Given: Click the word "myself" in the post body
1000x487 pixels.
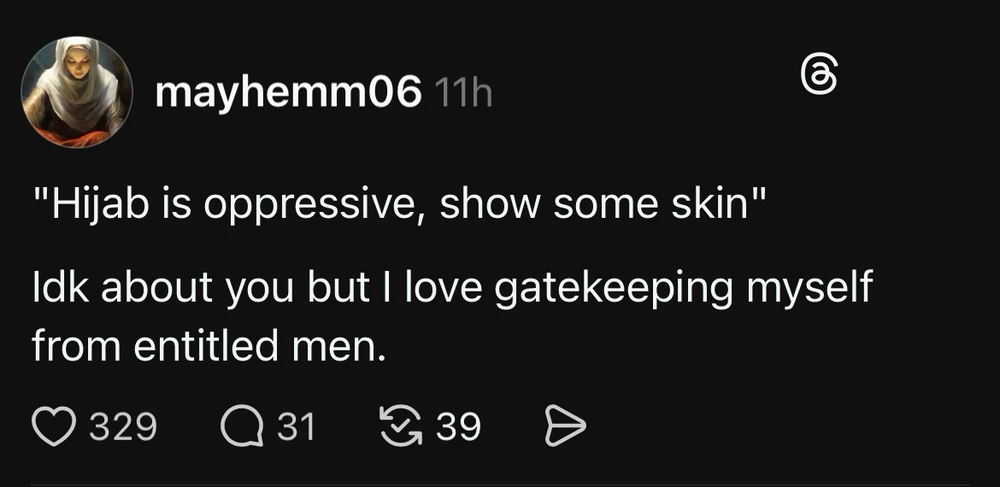Looking at the screenshot, I should point(800,292).
